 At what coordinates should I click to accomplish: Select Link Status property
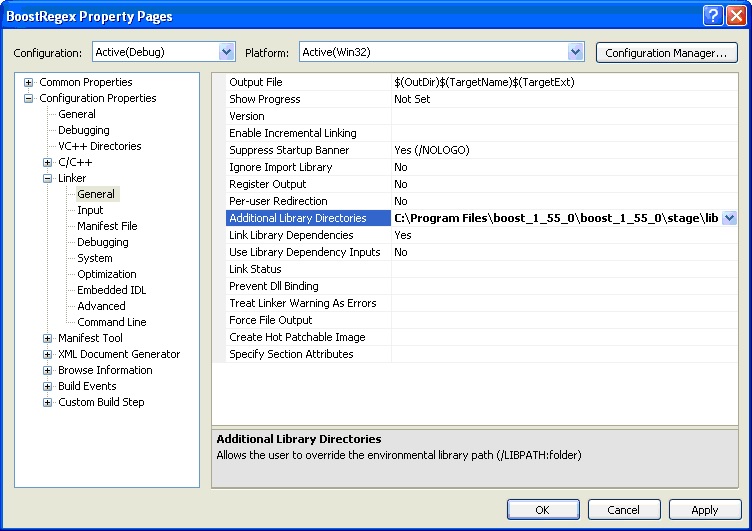point(308,269)
